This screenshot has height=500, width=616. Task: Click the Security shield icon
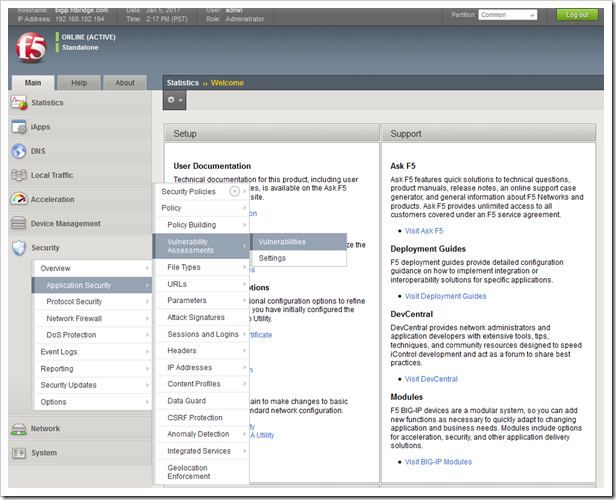(19, 248)
